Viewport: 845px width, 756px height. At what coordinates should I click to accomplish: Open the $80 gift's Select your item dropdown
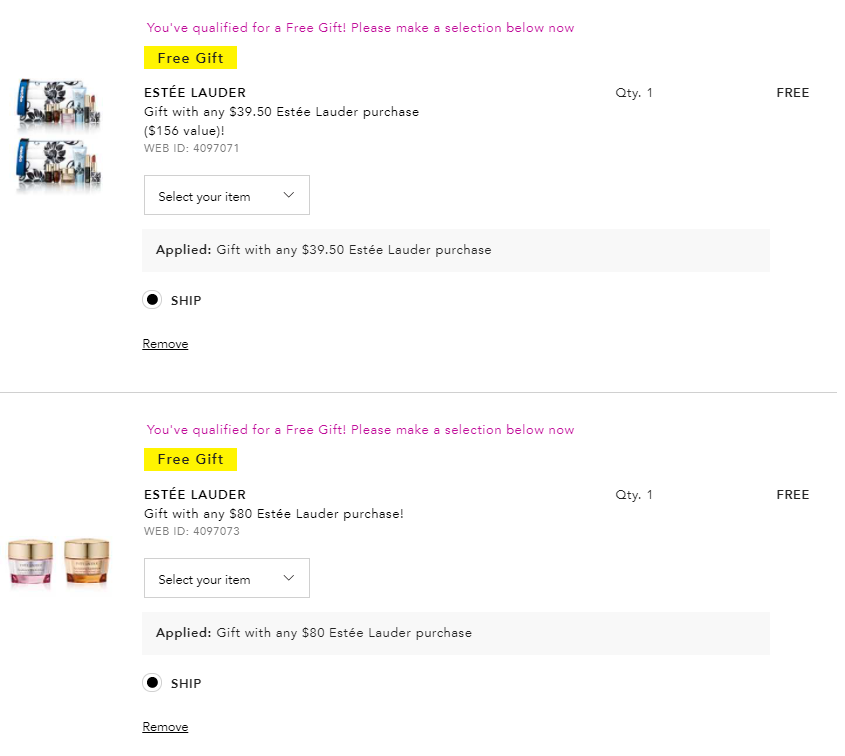coord(226,578)
